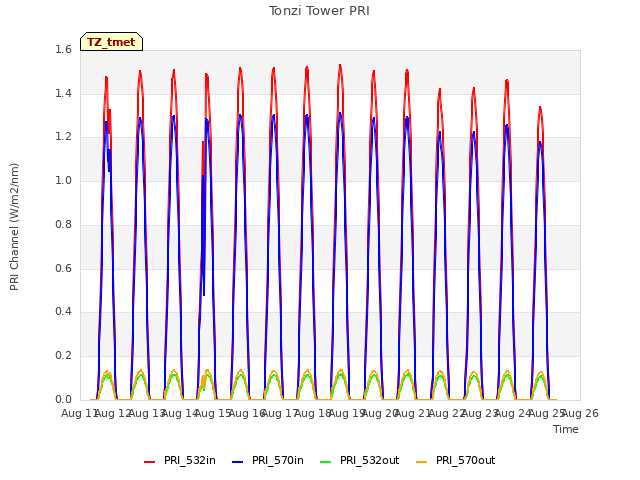Click the orange PRI_570out legend swatch
The height and width of the screenshot is (480, 640).
[421, 462]
